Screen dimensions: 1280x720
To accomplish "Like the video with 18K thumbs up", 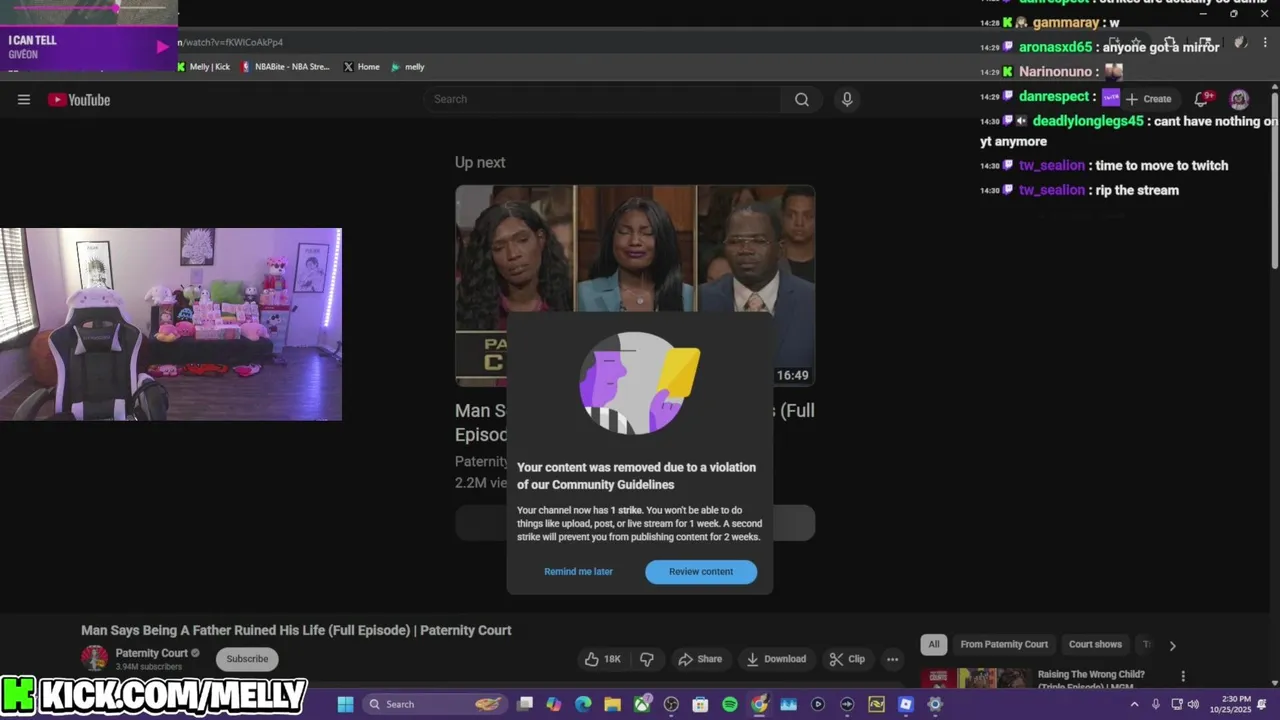I will click(603, 659).
